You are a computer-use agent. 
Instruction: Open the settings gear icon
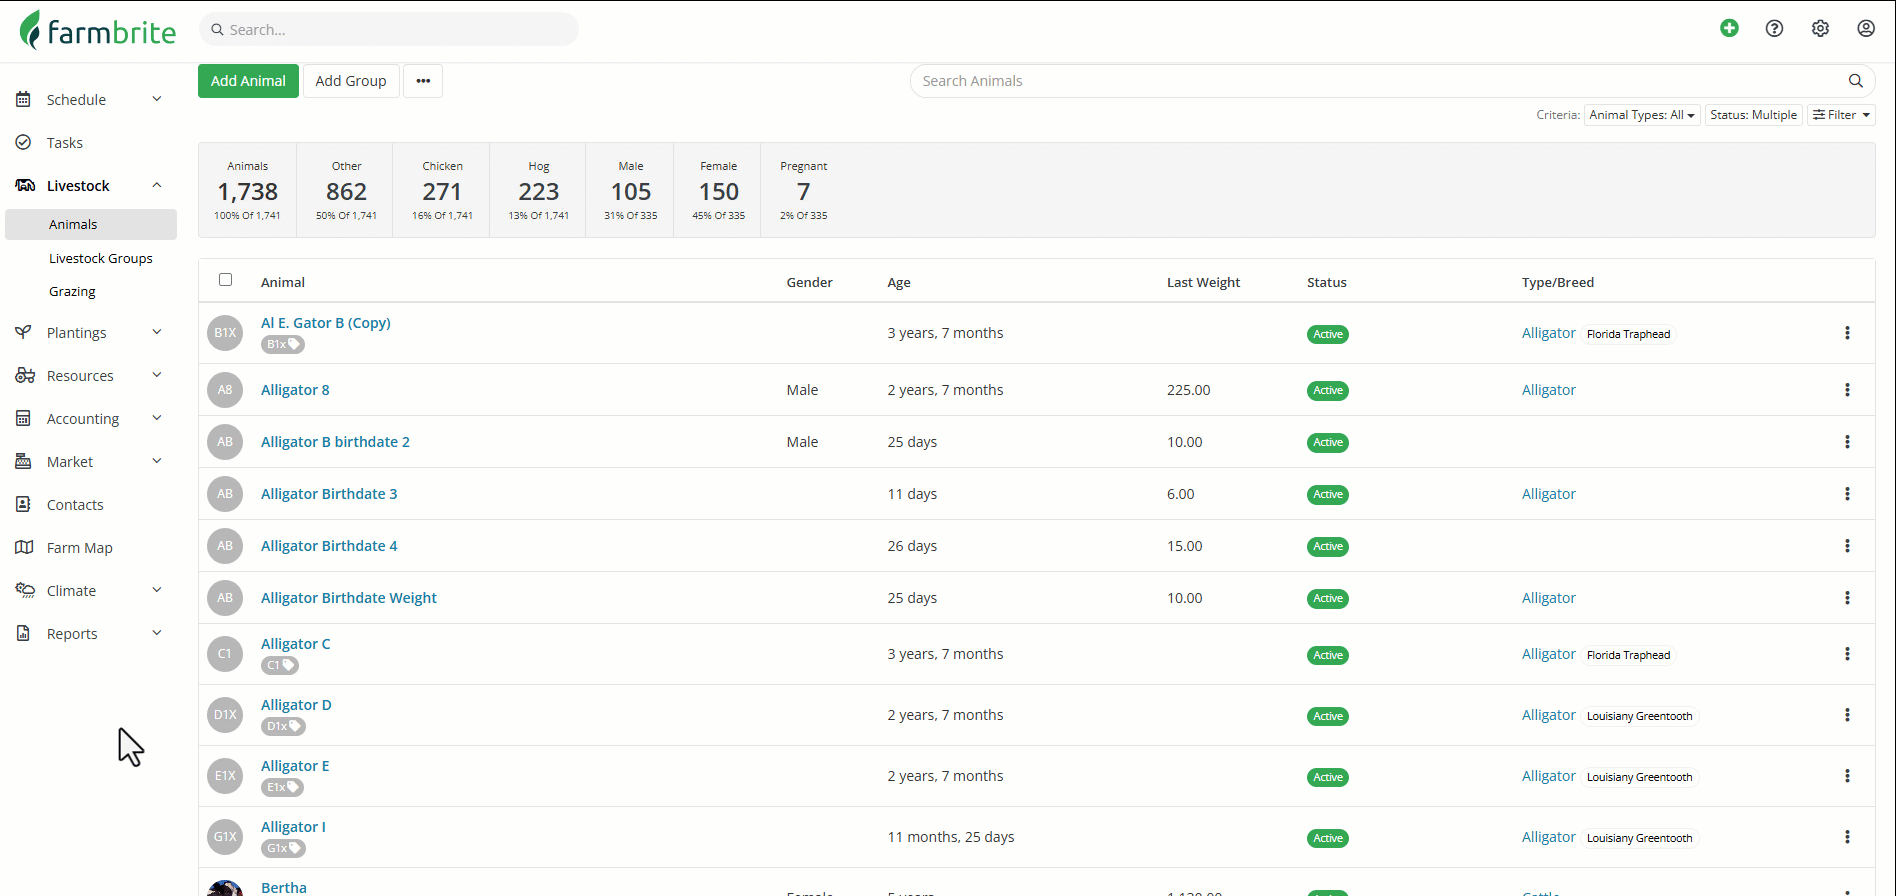[x=1821, y=29]
